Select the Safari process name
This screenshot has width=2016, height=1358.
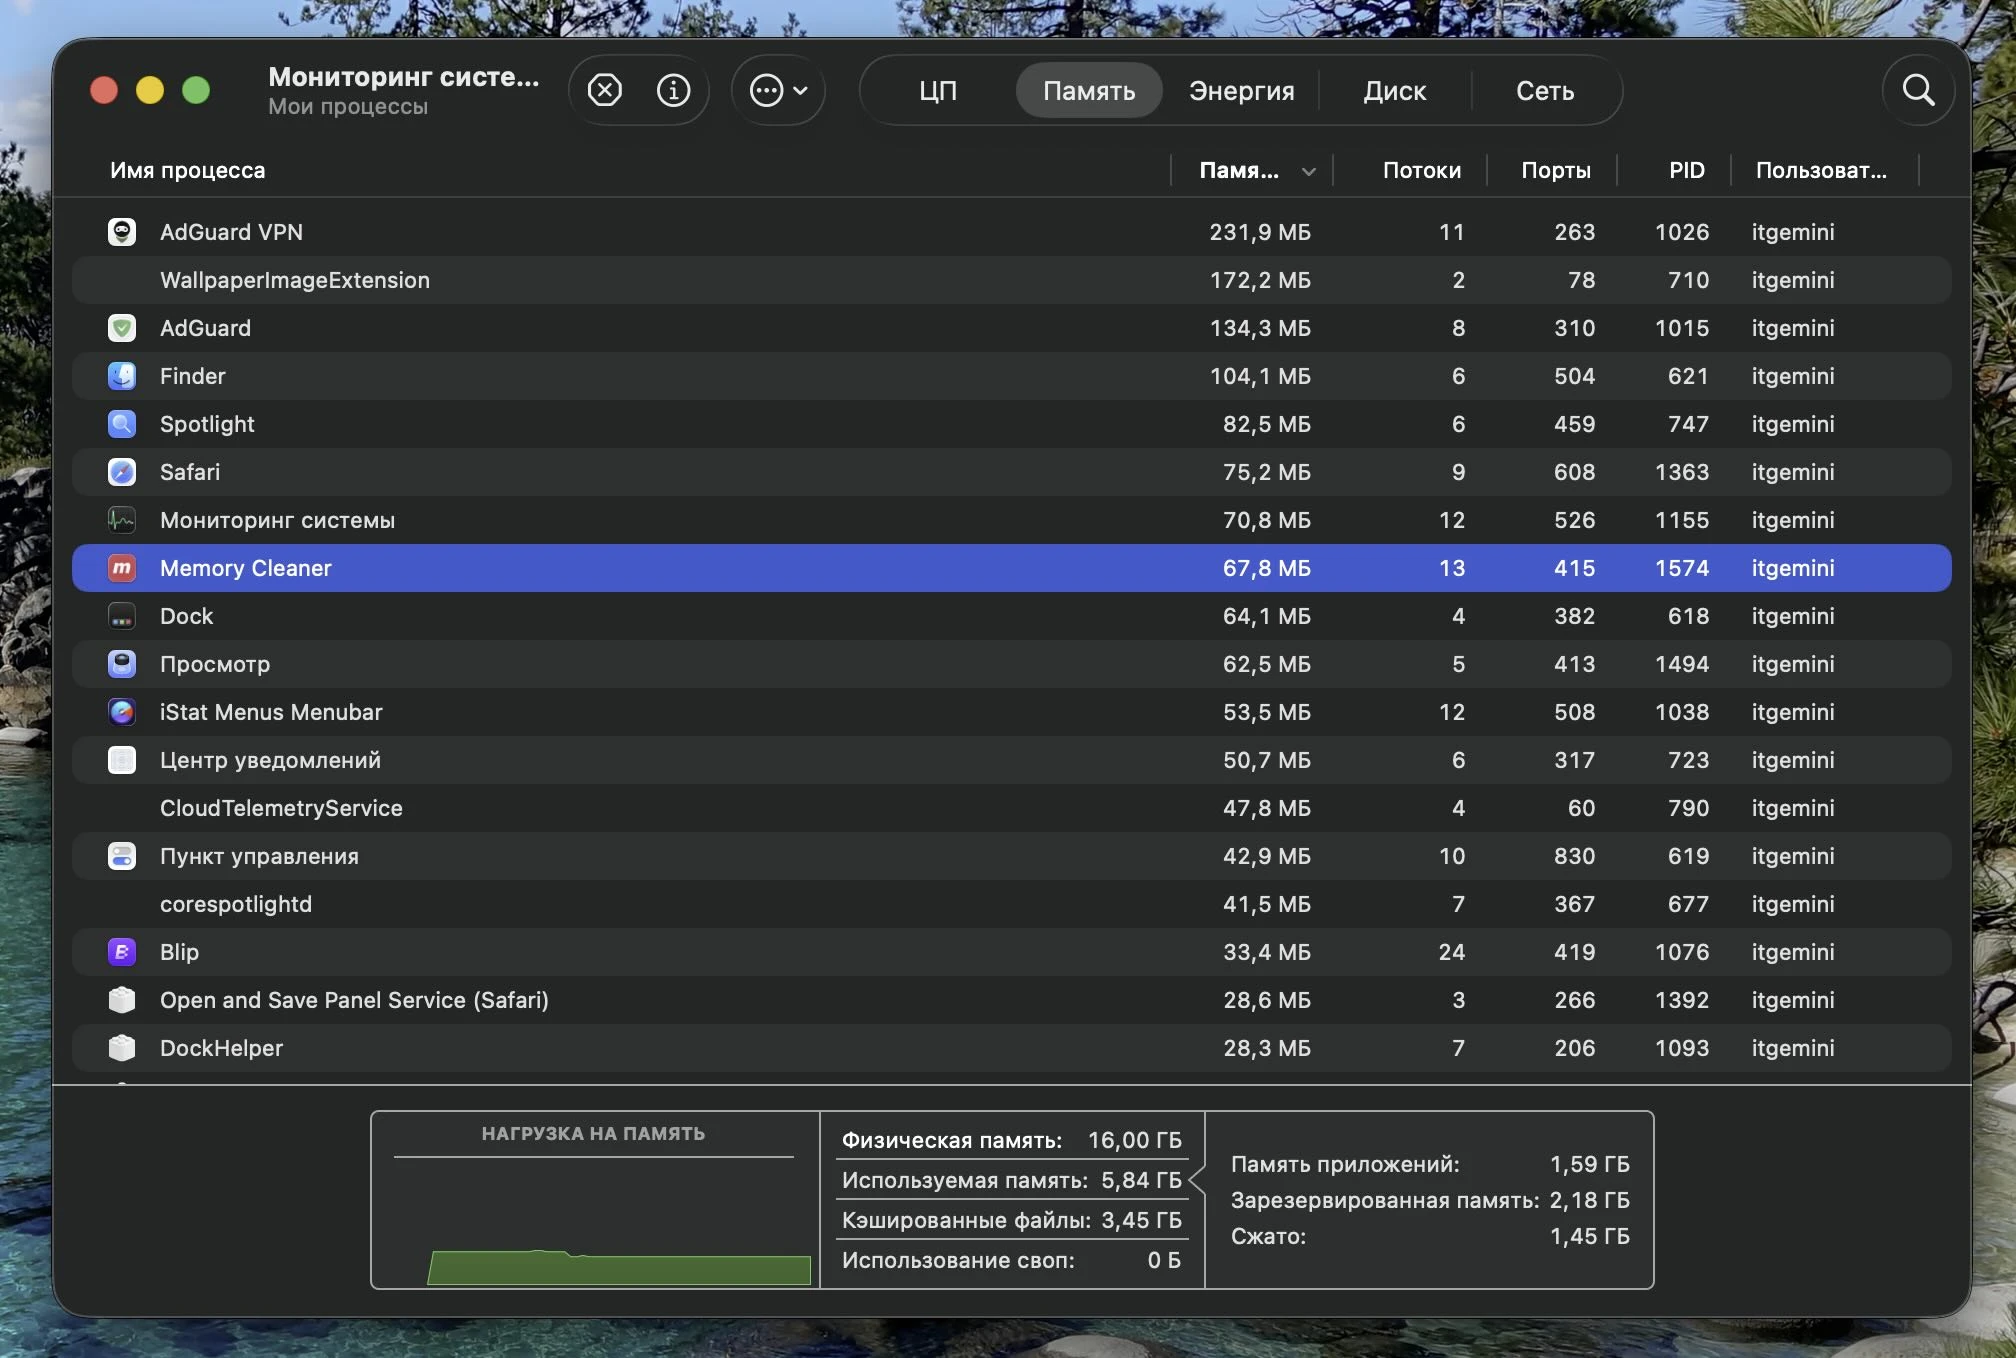[x=190, y=472]
